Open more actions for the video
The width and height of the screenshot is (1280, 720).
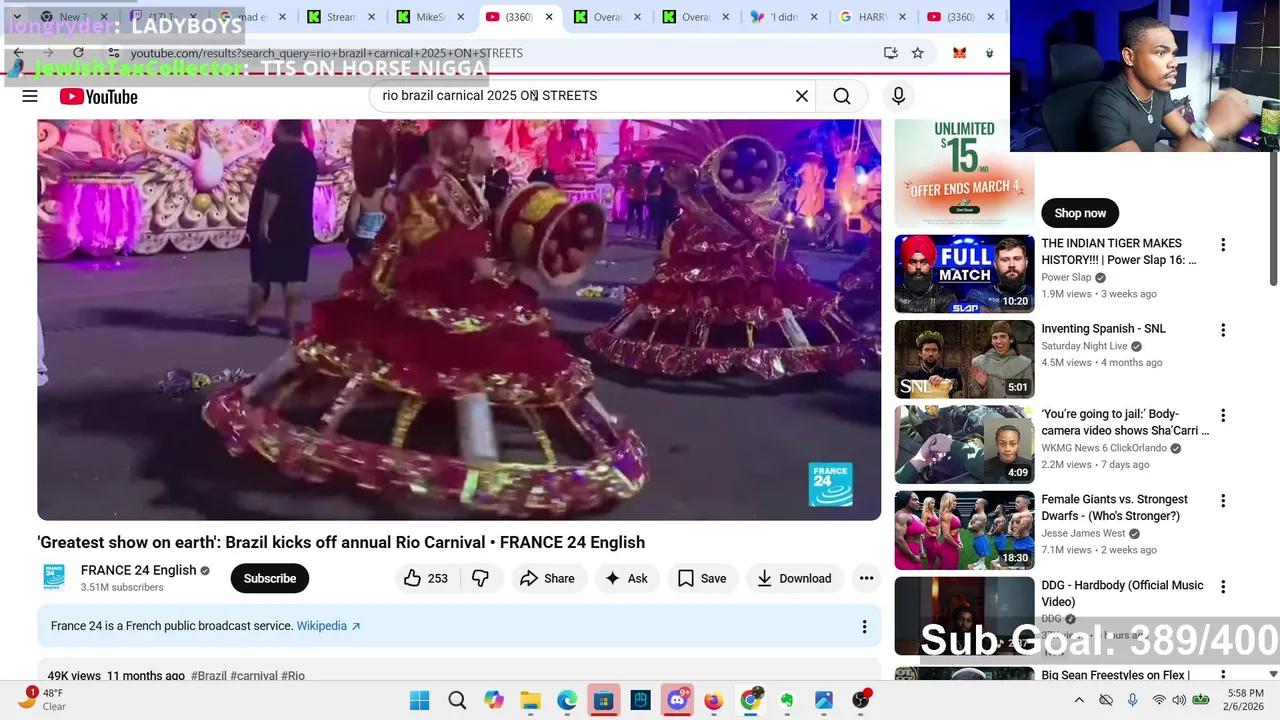866,578
